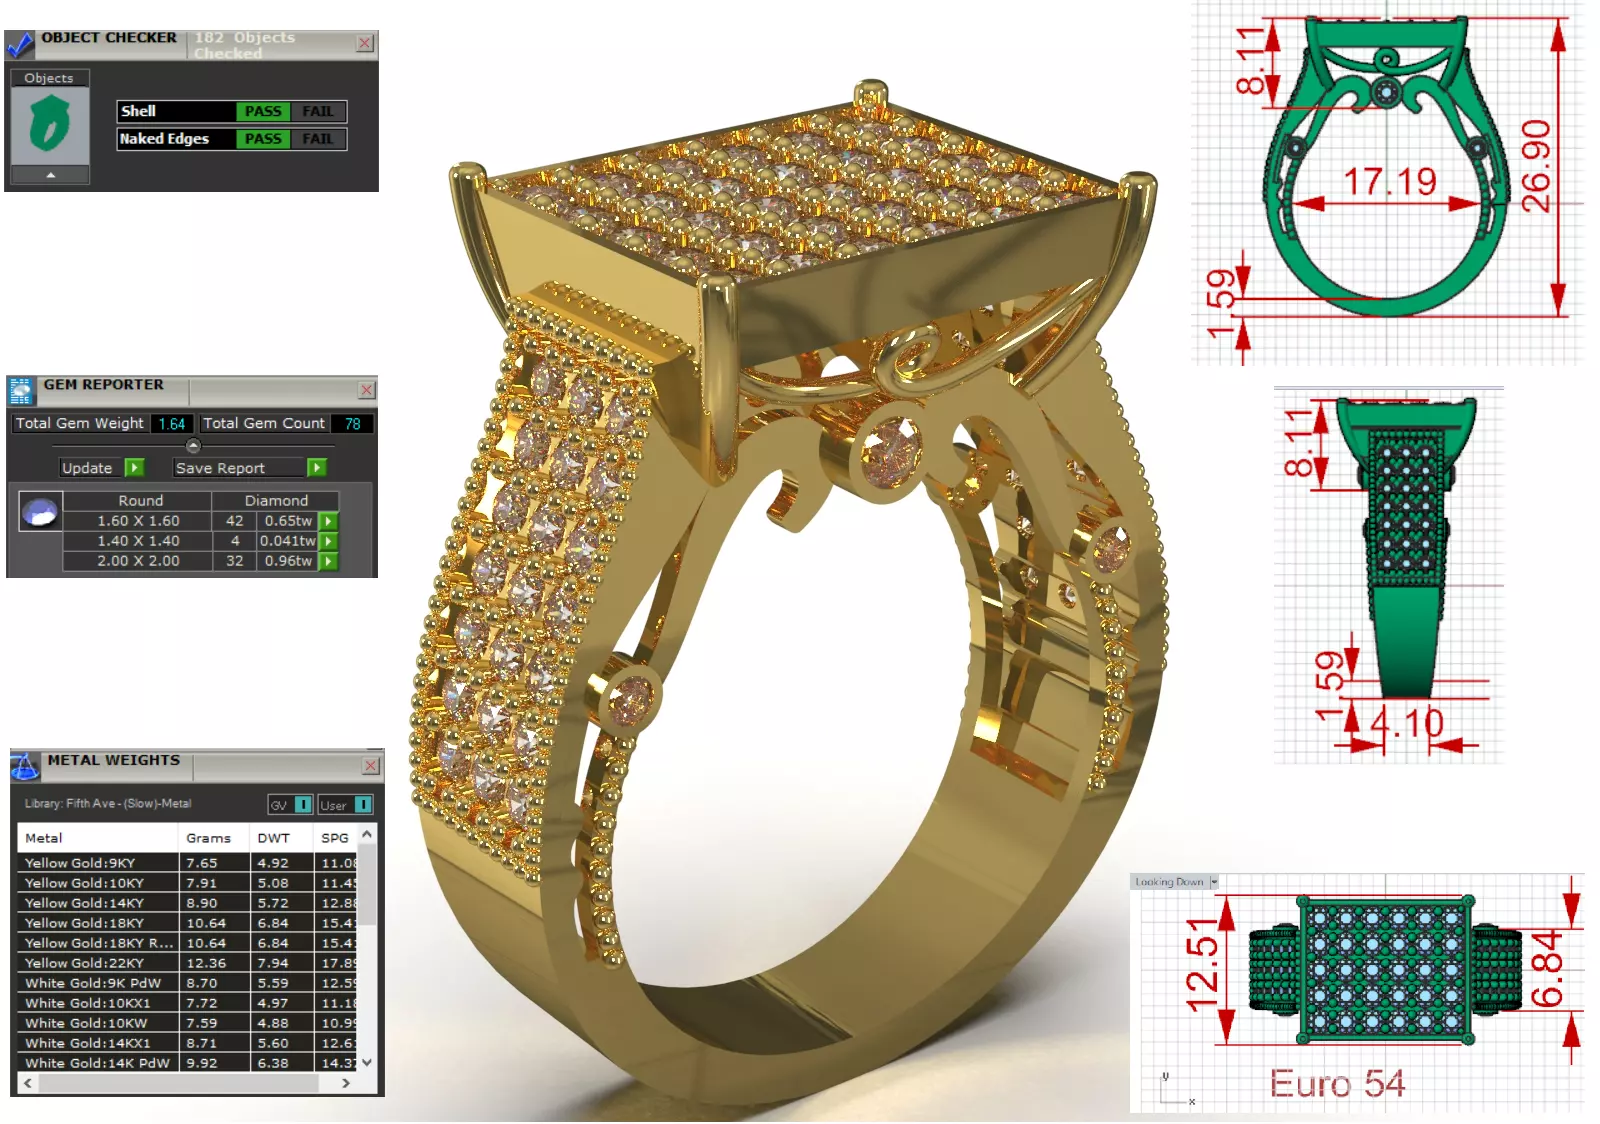Image resolution: width=1600 pixels, height=1124 pixels.
Task: Click FAIL on the Naked Edges row
Action: click(318, 139)
